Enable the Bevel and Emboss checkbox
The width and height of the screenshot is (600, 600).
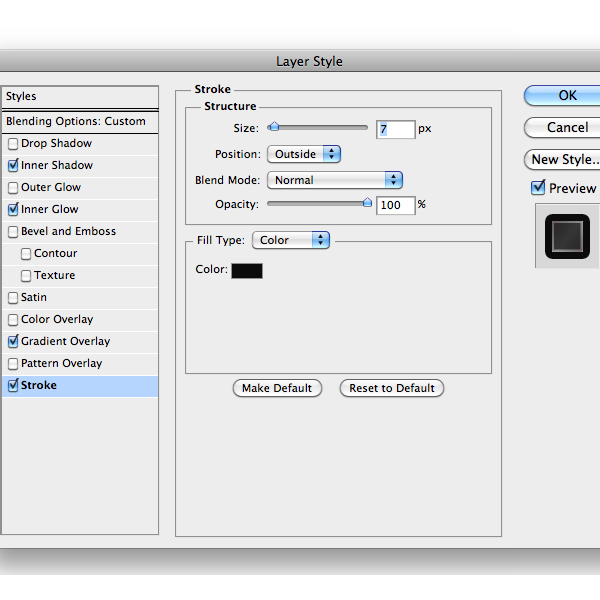(x=13, y=232)
